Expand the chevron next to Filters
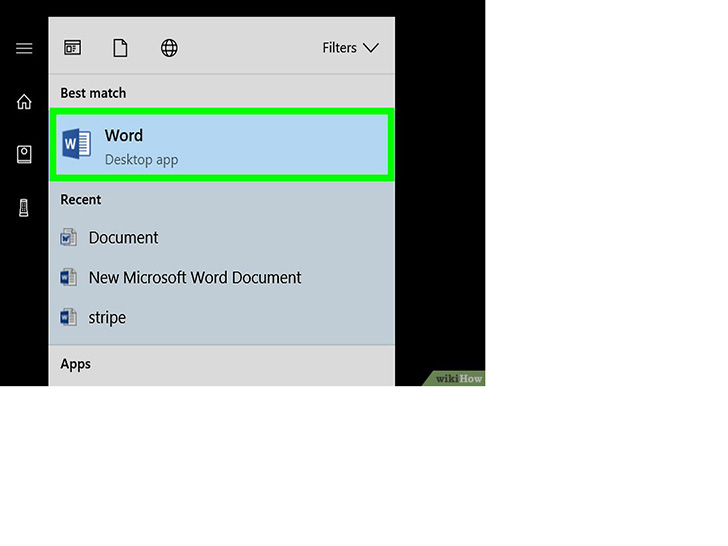 pos(371,48)
